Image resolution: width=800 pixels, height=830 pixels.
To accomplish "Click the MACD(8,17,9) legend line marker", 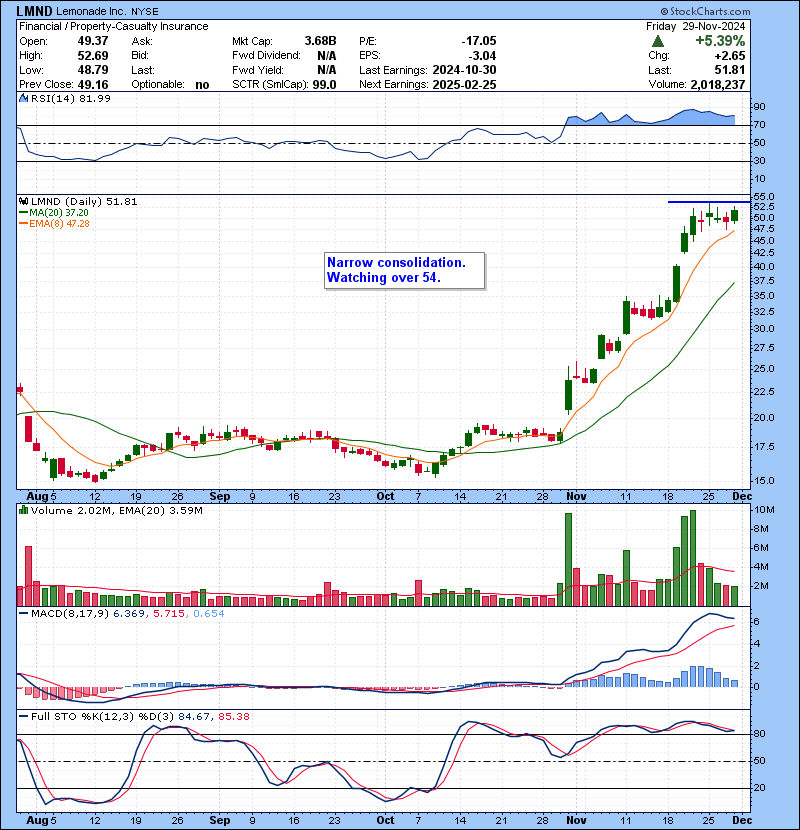I will 23,614.
